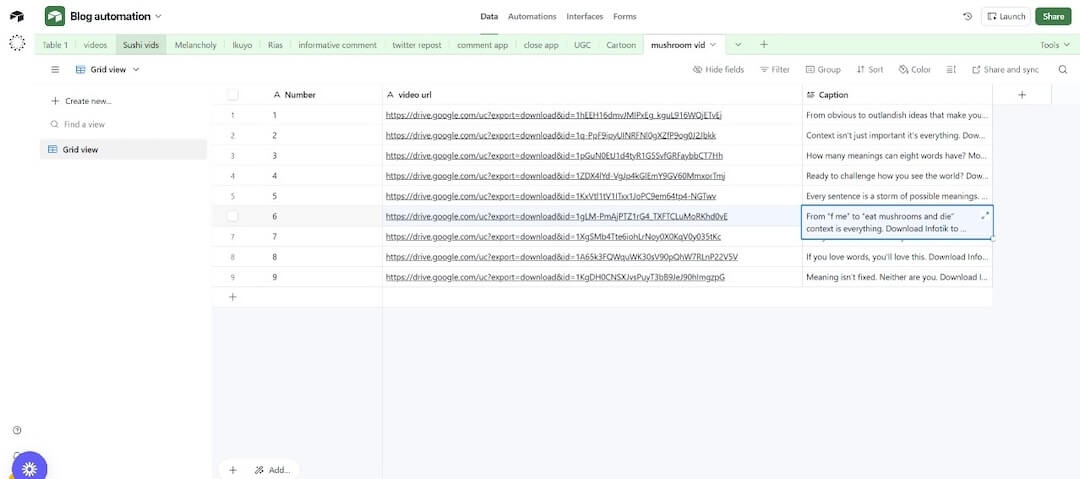Toggle the sidebar hamburger menu
1080x479 pixels.
click(x=55, y=70)
